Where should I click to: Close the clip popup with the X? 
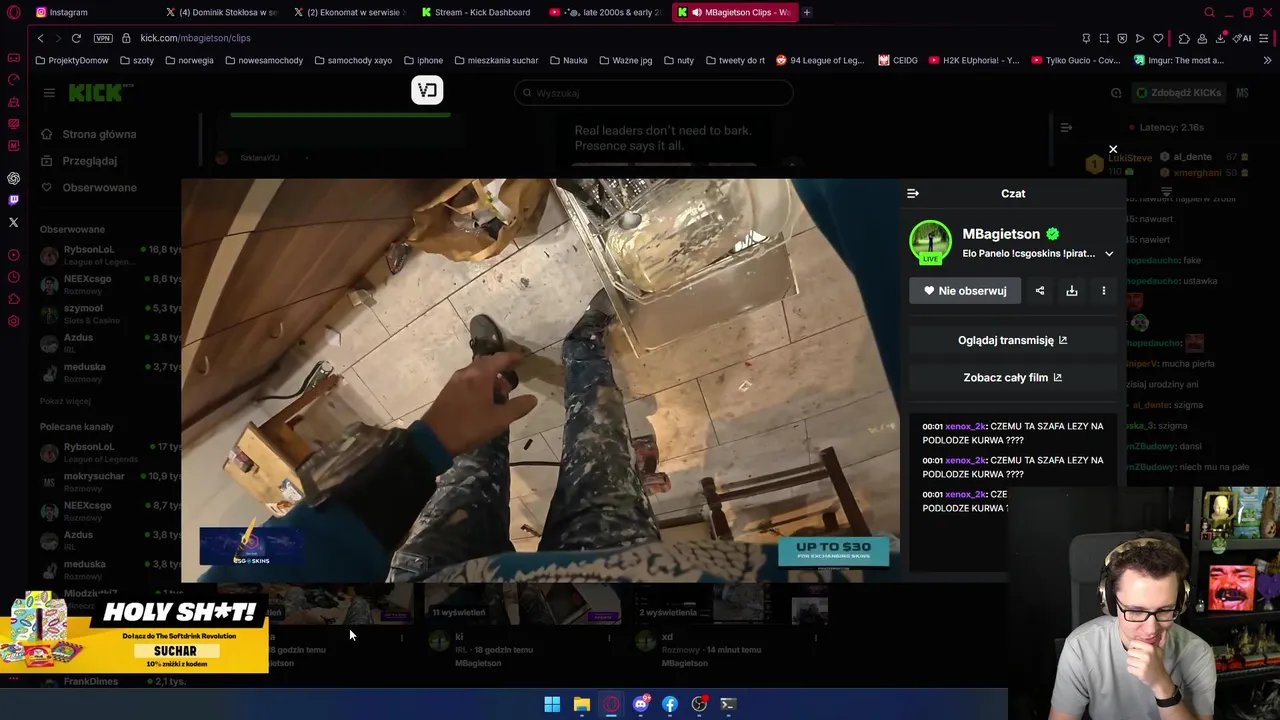1113,149
